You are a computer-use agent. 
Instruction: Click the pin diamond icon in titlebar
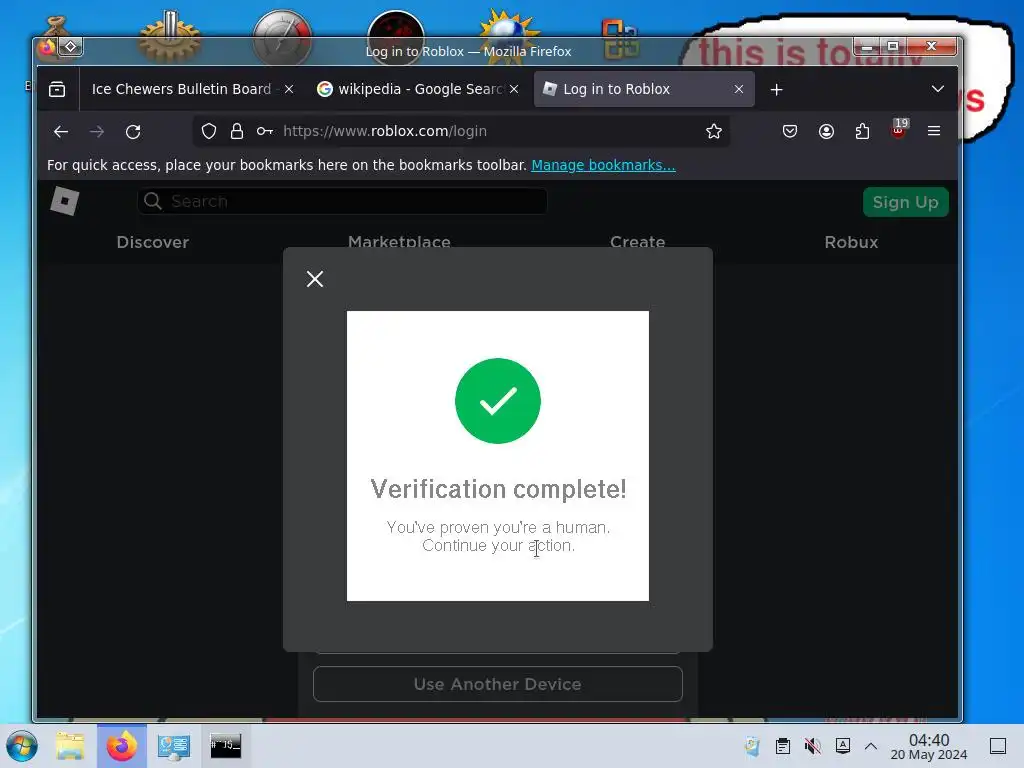click(71, 46)
